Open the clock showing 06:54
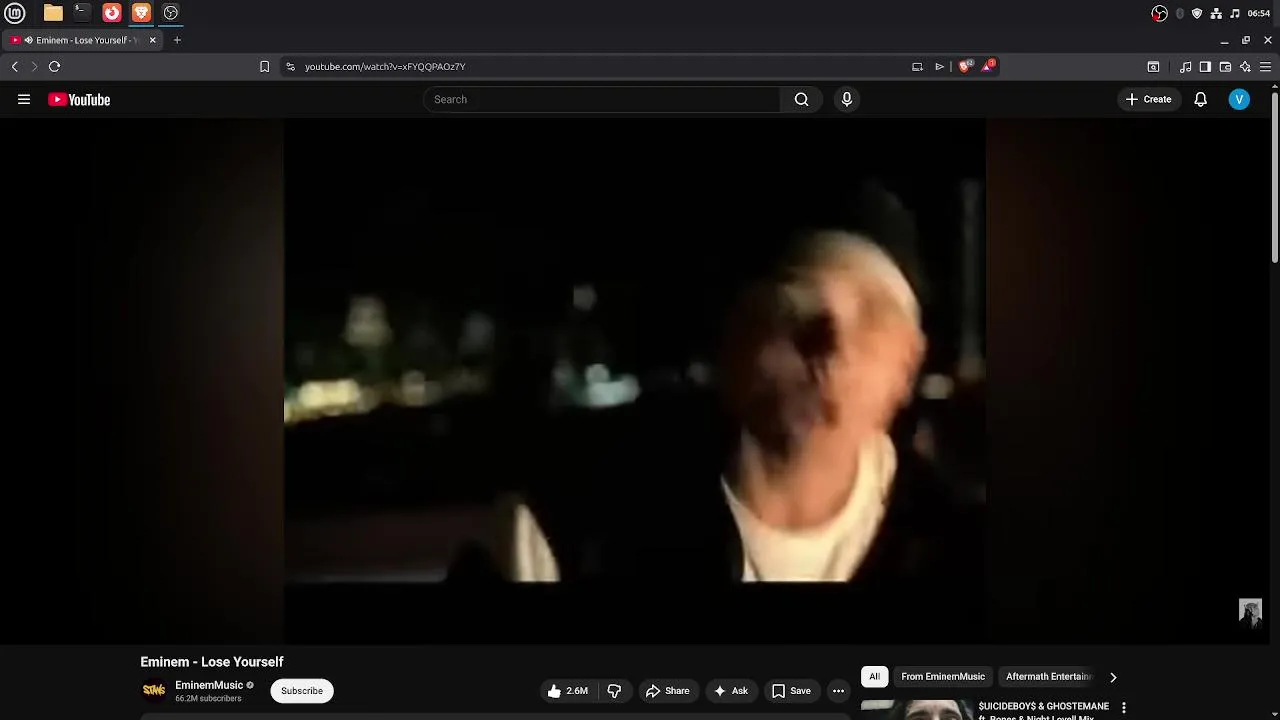Screen dimensions: 1280x720 tap(1259, 13)
